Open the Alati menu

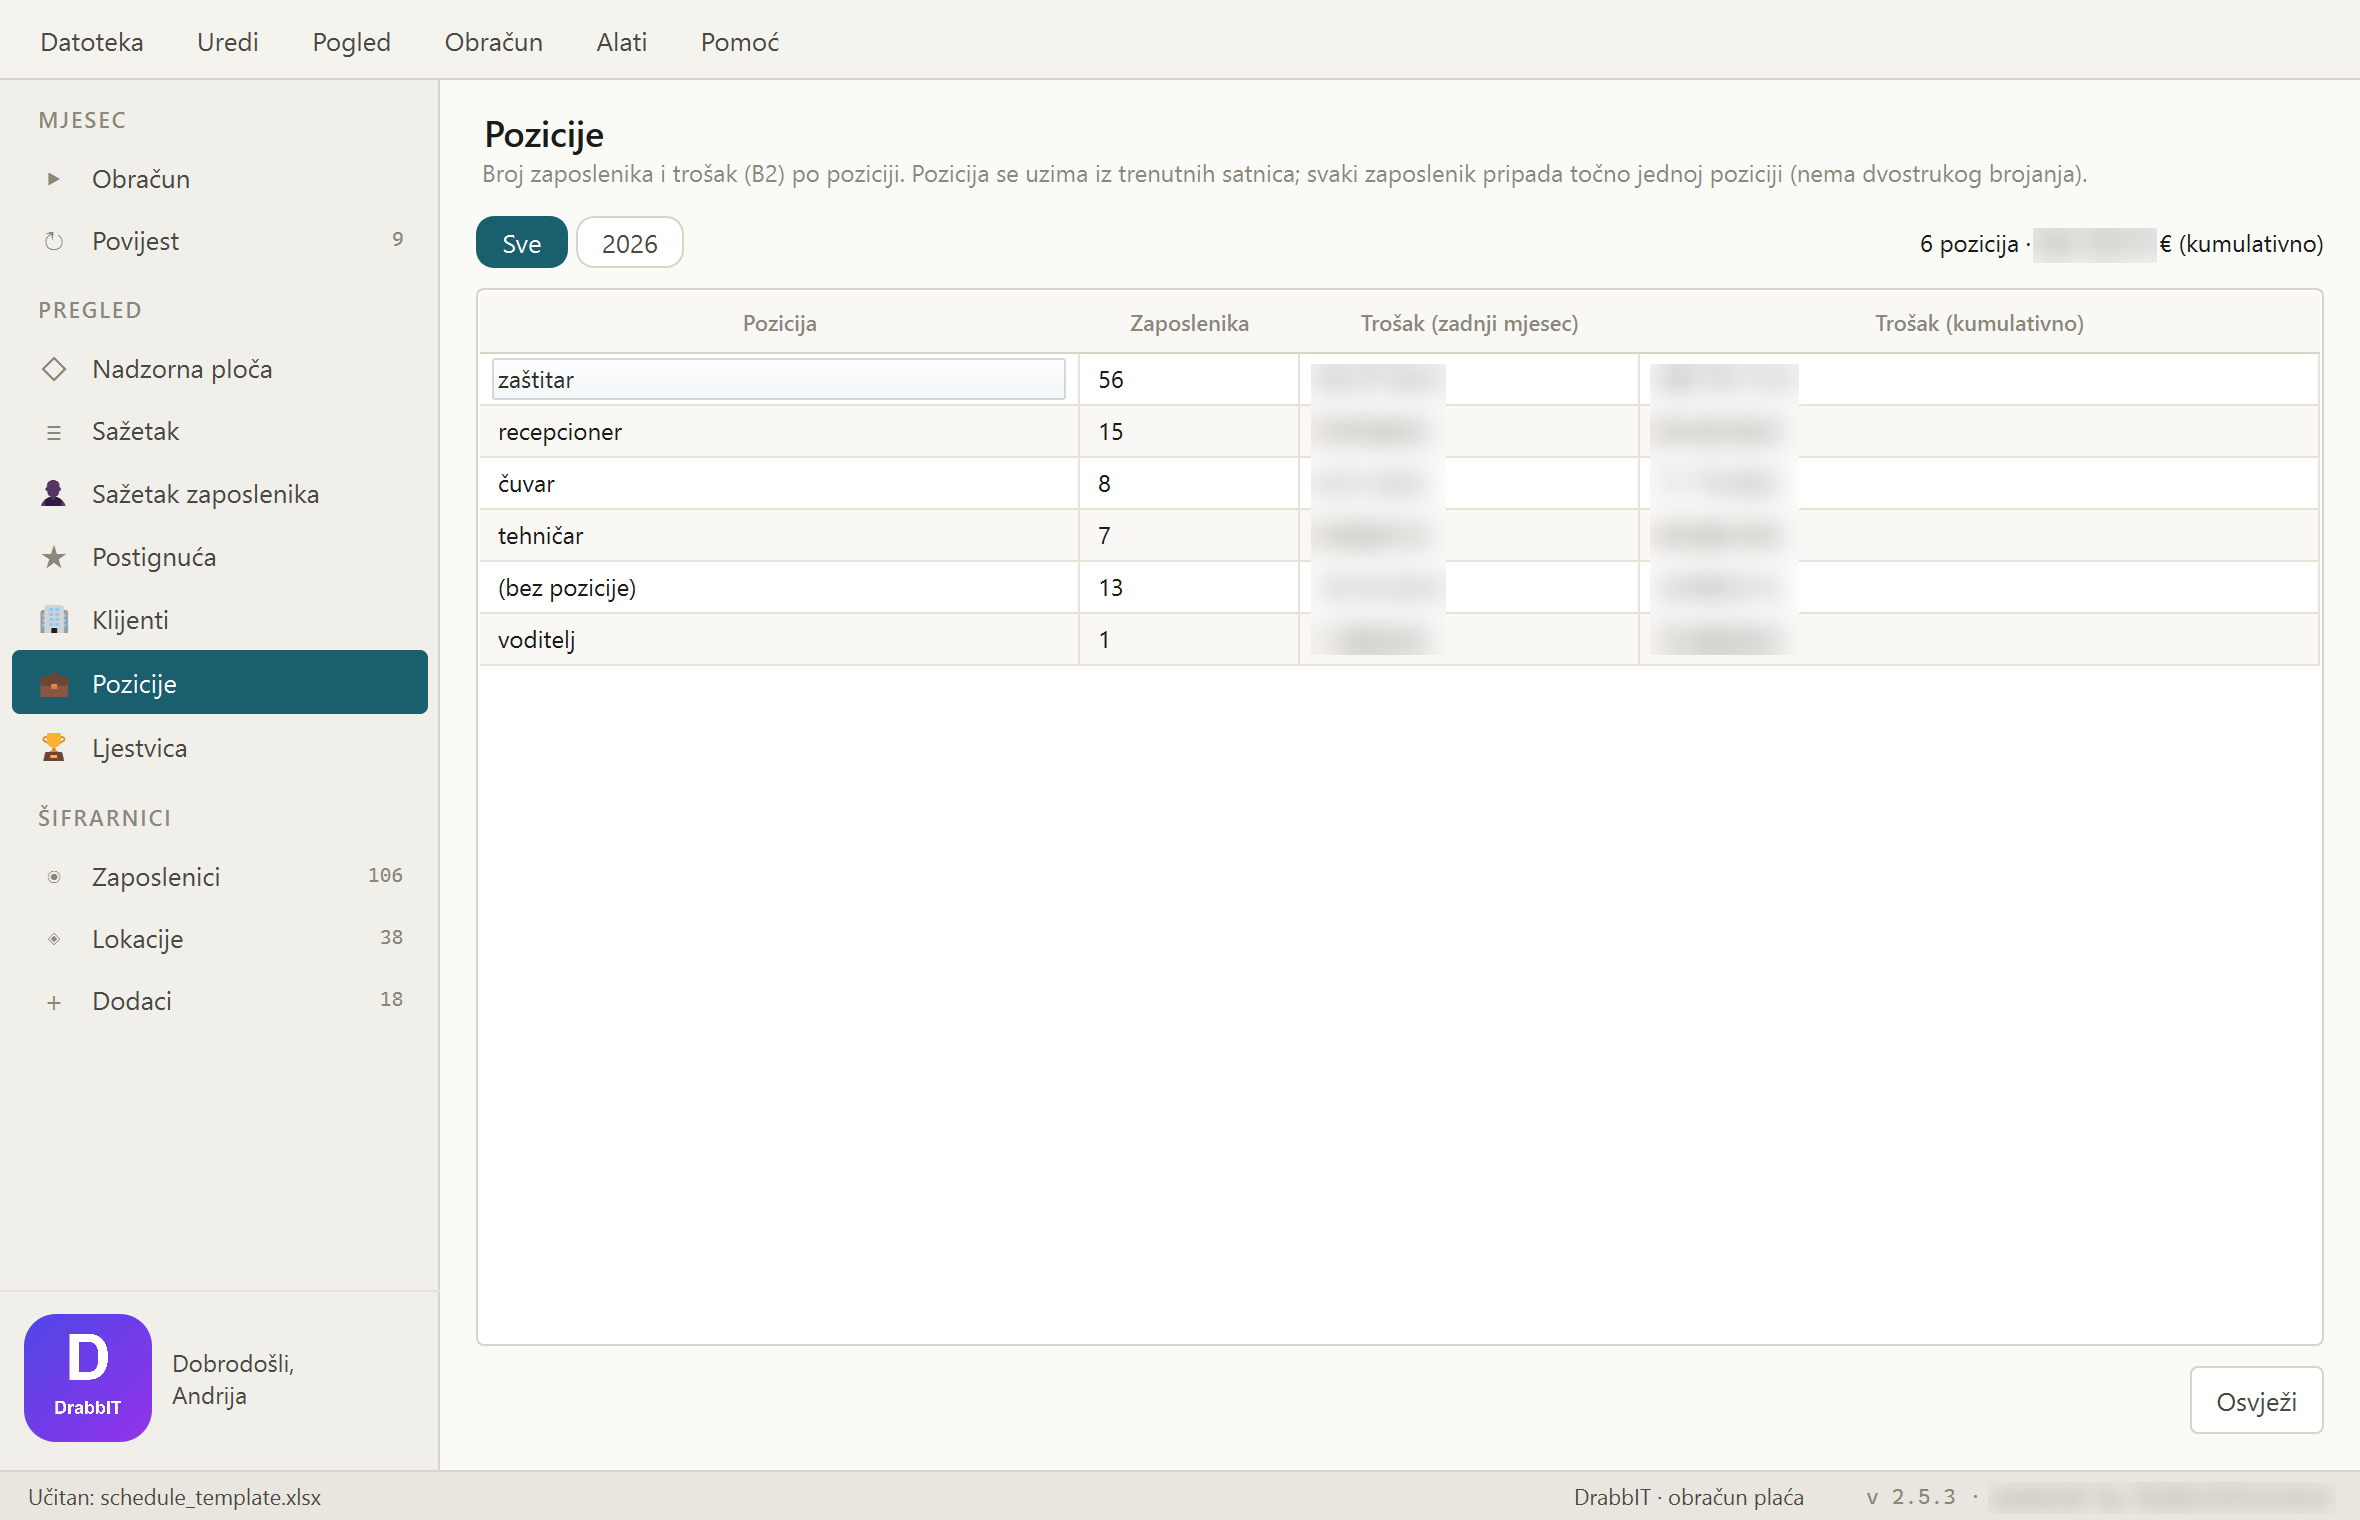pos(622,42)
